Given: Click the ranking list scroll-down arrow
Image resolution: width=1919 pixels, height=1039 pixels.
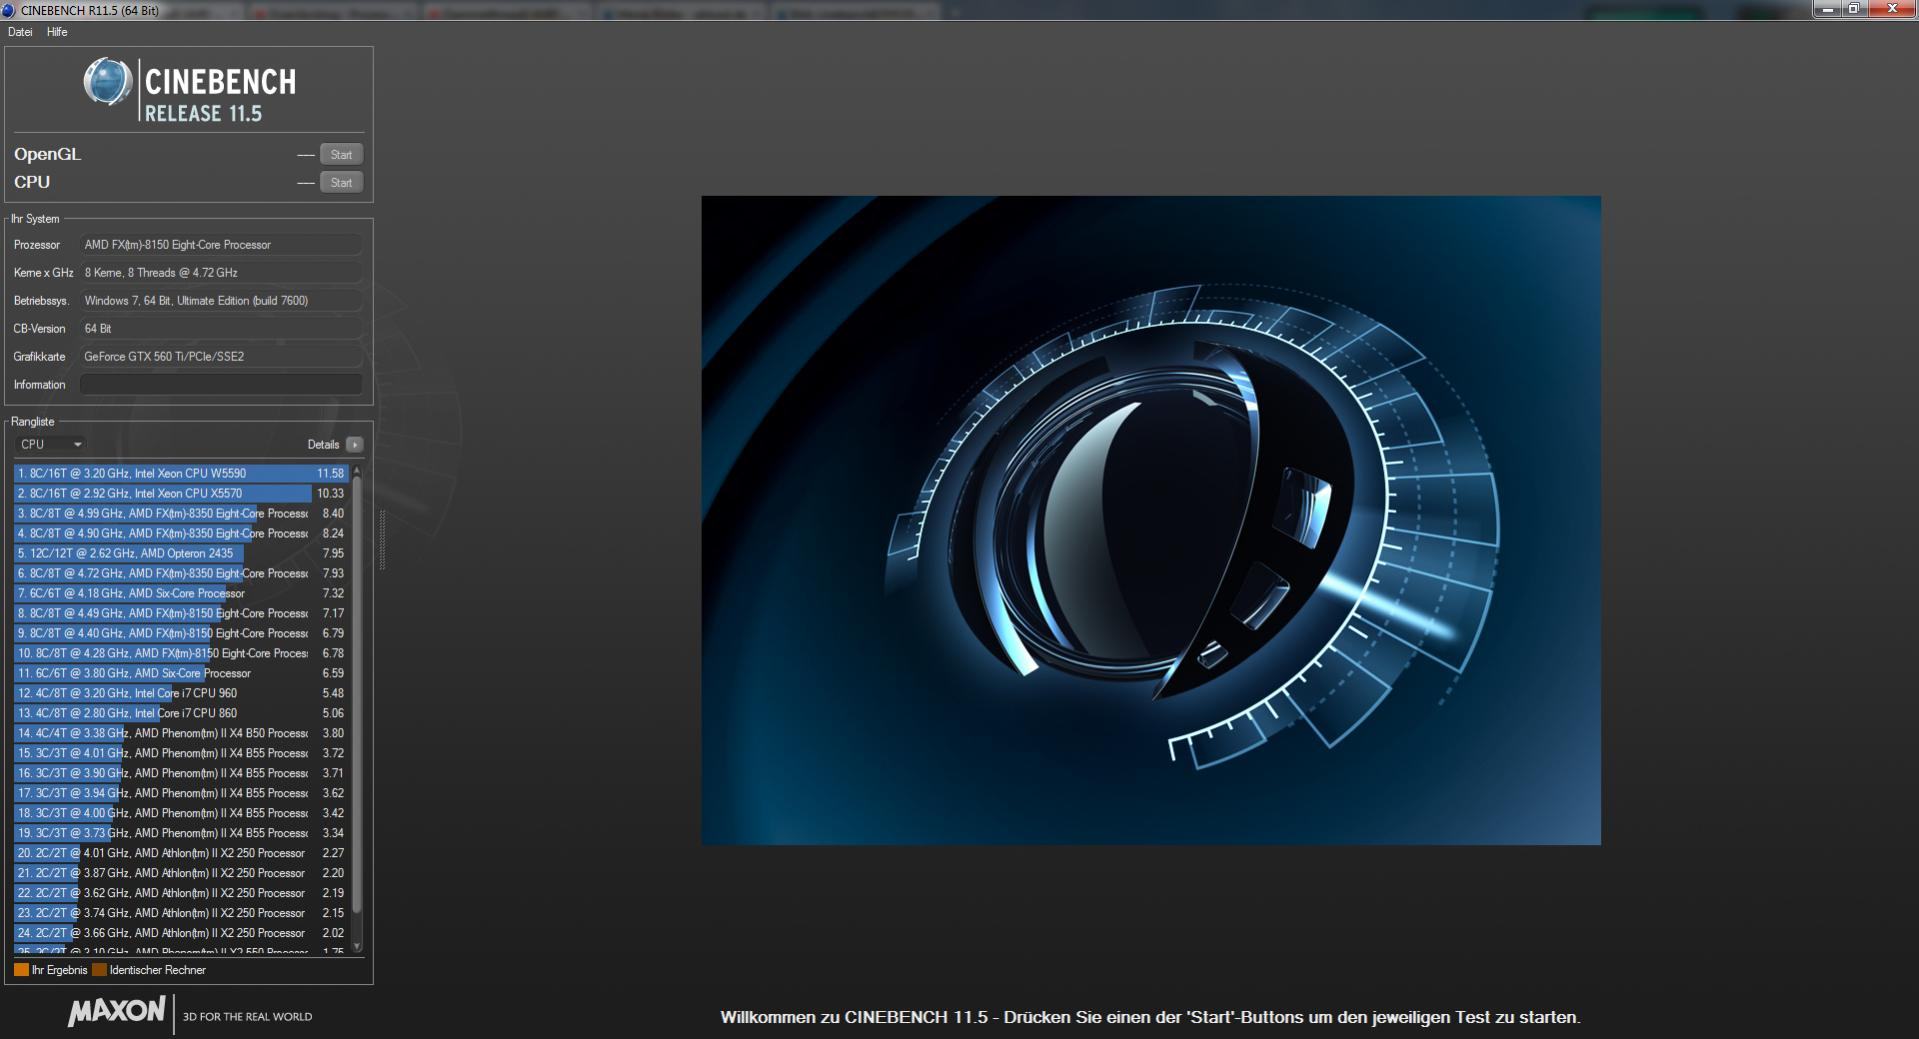Looking at the screenshot, I should [x=357, y=946].
